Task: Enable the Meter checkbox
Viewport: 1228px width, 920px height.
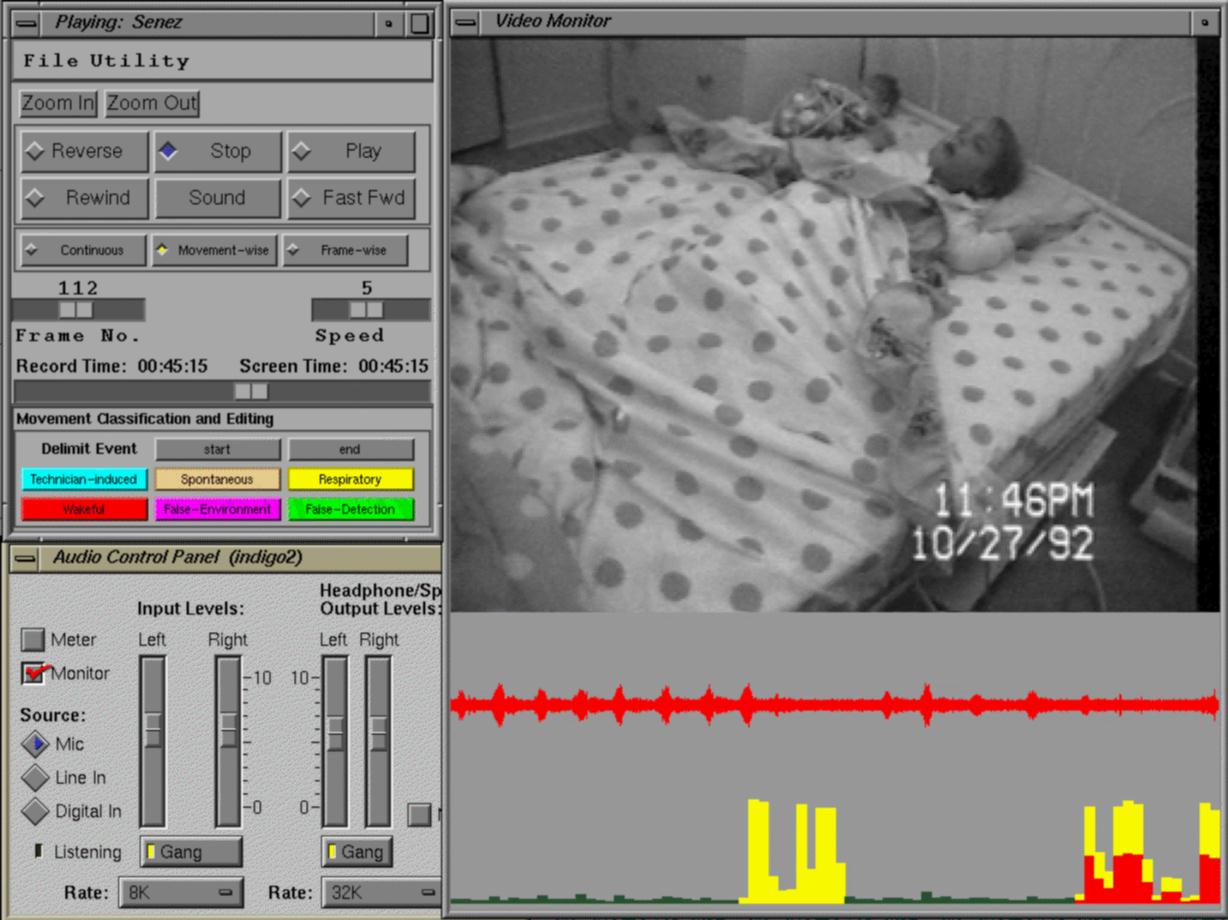Action: coord(34,640)
